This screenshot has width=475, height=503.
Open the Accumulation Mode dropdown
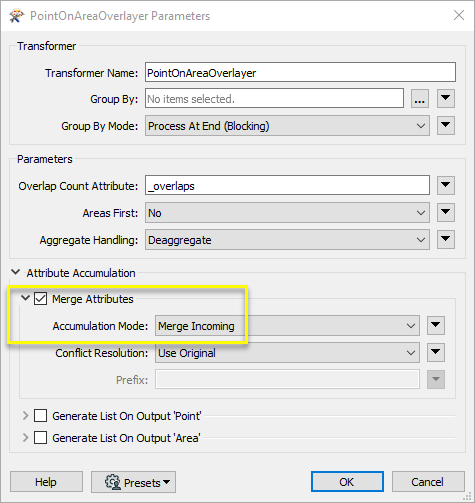tap(287, 326)
